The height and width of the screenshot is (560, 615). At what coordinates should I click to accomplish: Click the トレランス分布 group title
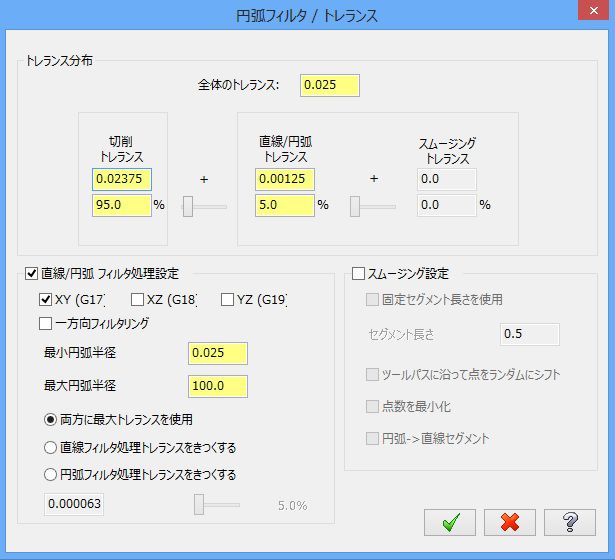59,61
